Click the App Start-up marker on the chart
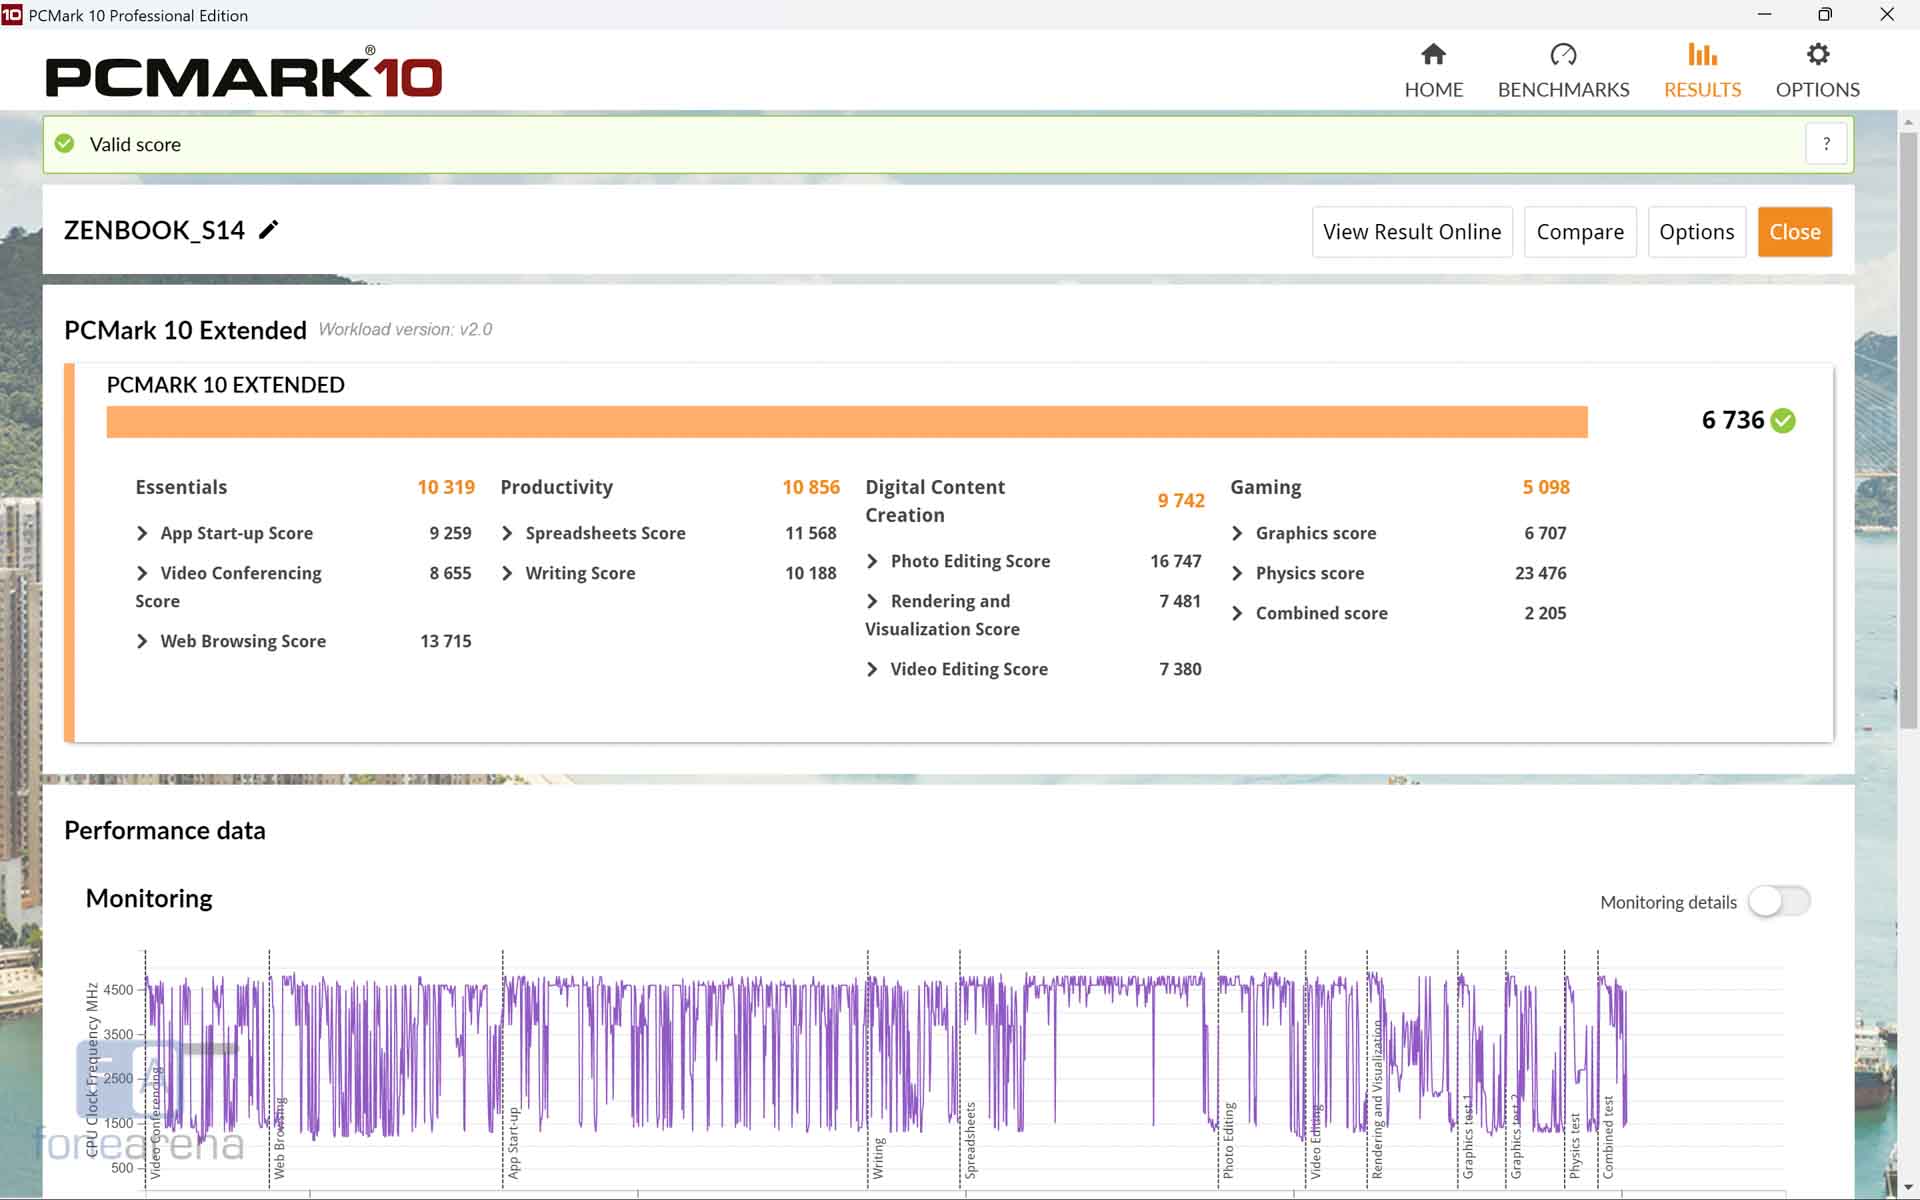This screenshot has width=1920, height=1200. [513, 1142]
